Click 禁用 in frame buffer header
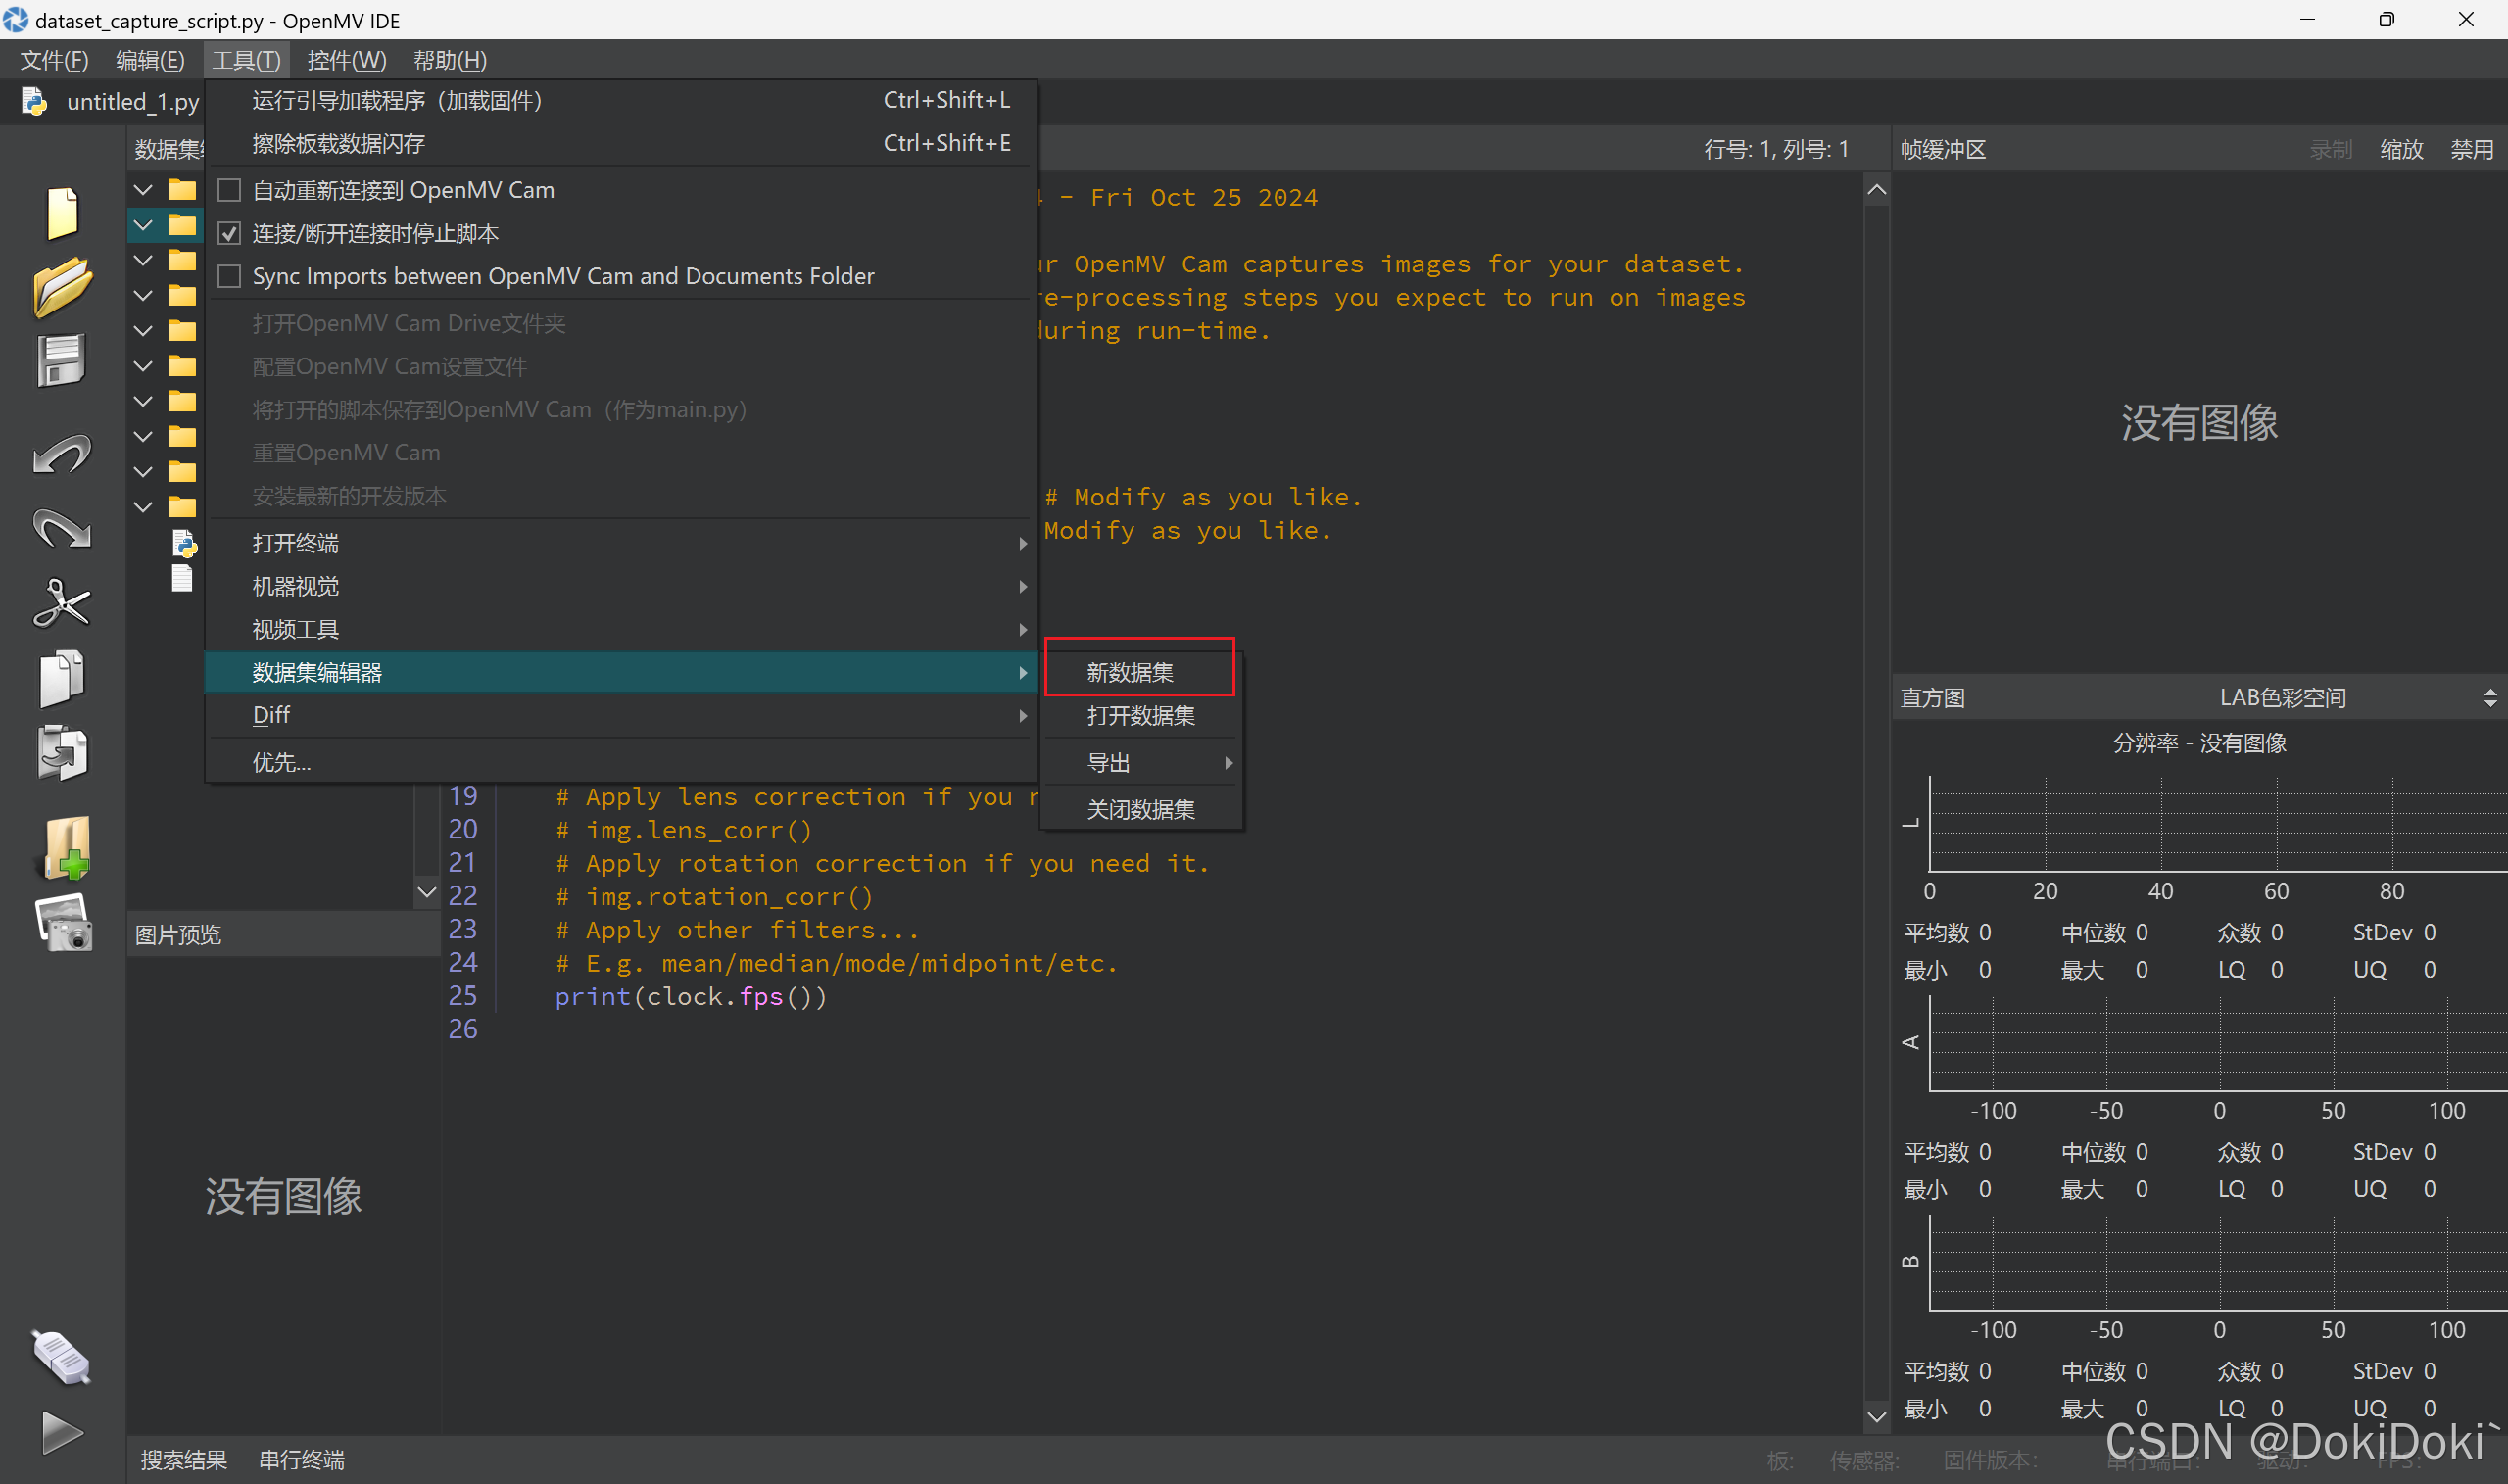Screen dimensions: 2508x1484 coord(2471,150)
